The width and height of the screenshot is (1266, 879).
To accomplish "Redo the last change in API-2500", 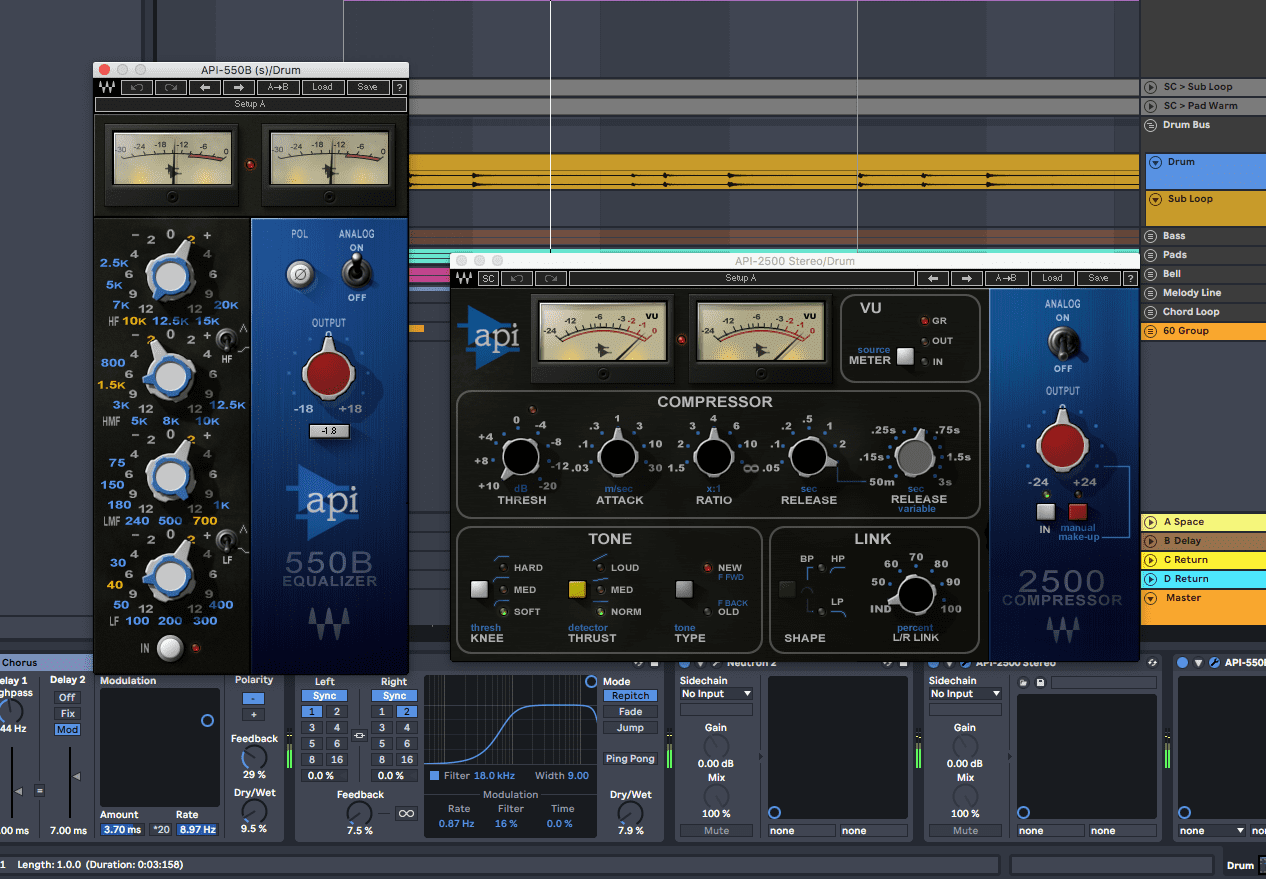I will click(x=552, y=278).
